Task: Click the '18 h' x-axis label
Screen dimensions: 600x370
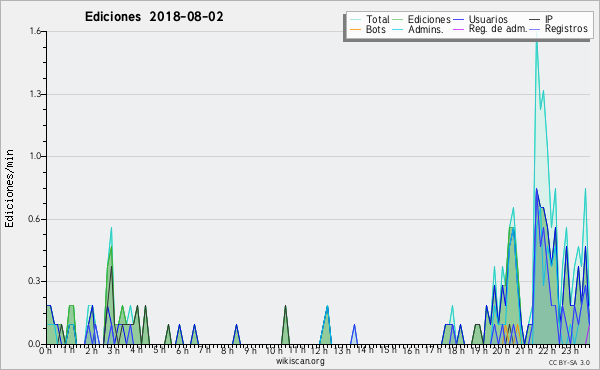Action: pos(456,351)
